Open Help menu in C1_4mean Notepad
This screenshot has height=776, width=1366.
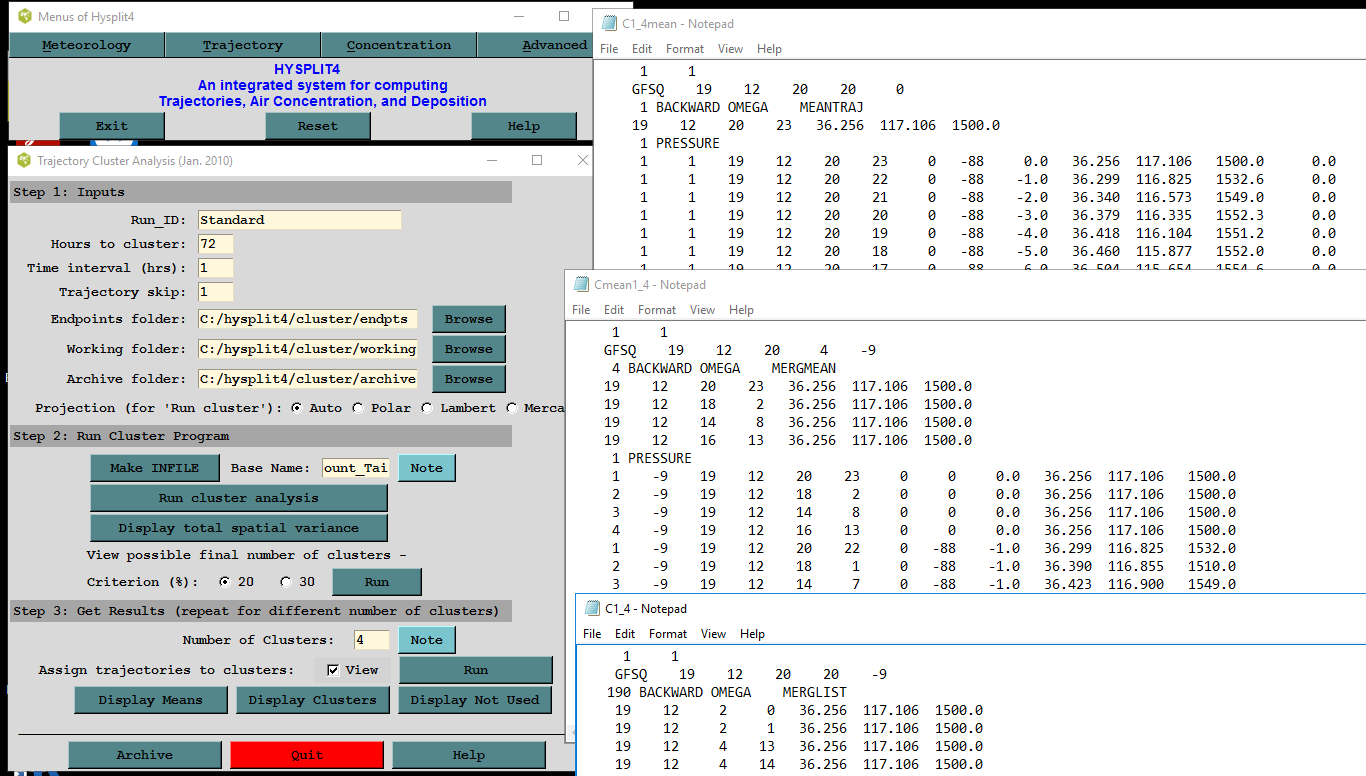pyautogui.click(x=769, y=49)
